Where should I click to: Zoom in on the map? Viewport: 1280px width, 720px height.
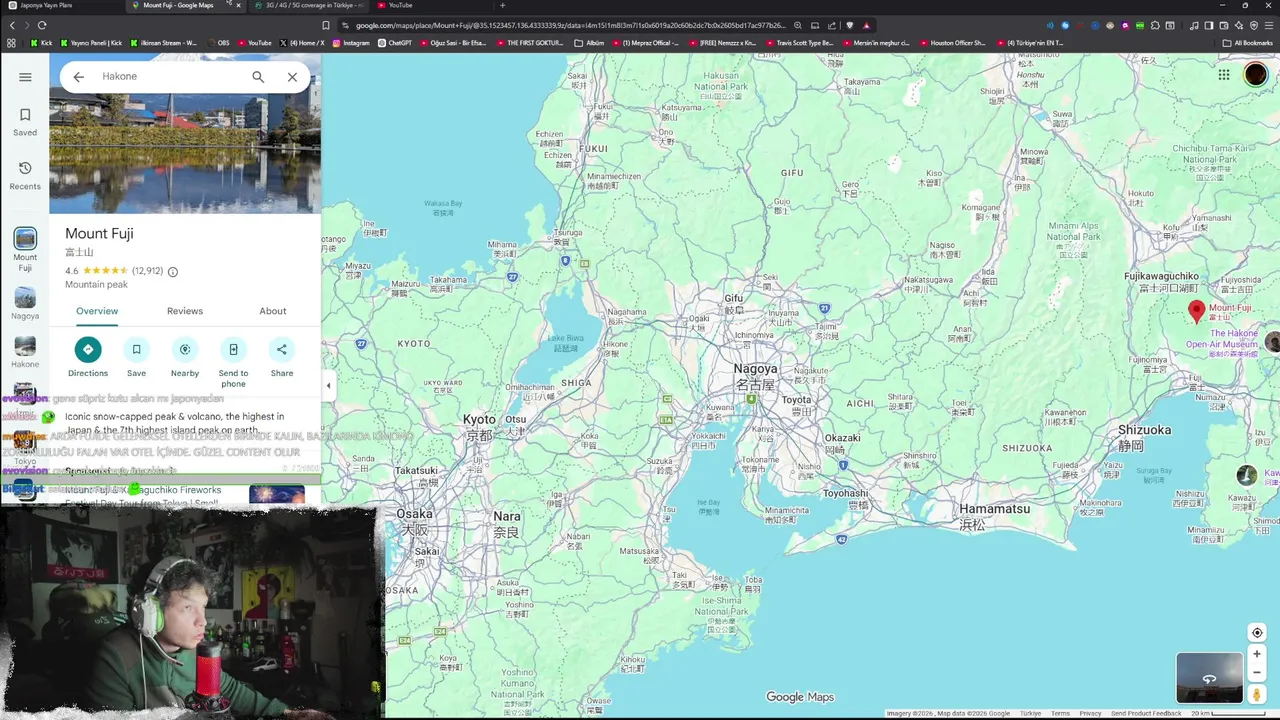[x=1257, y=654]
